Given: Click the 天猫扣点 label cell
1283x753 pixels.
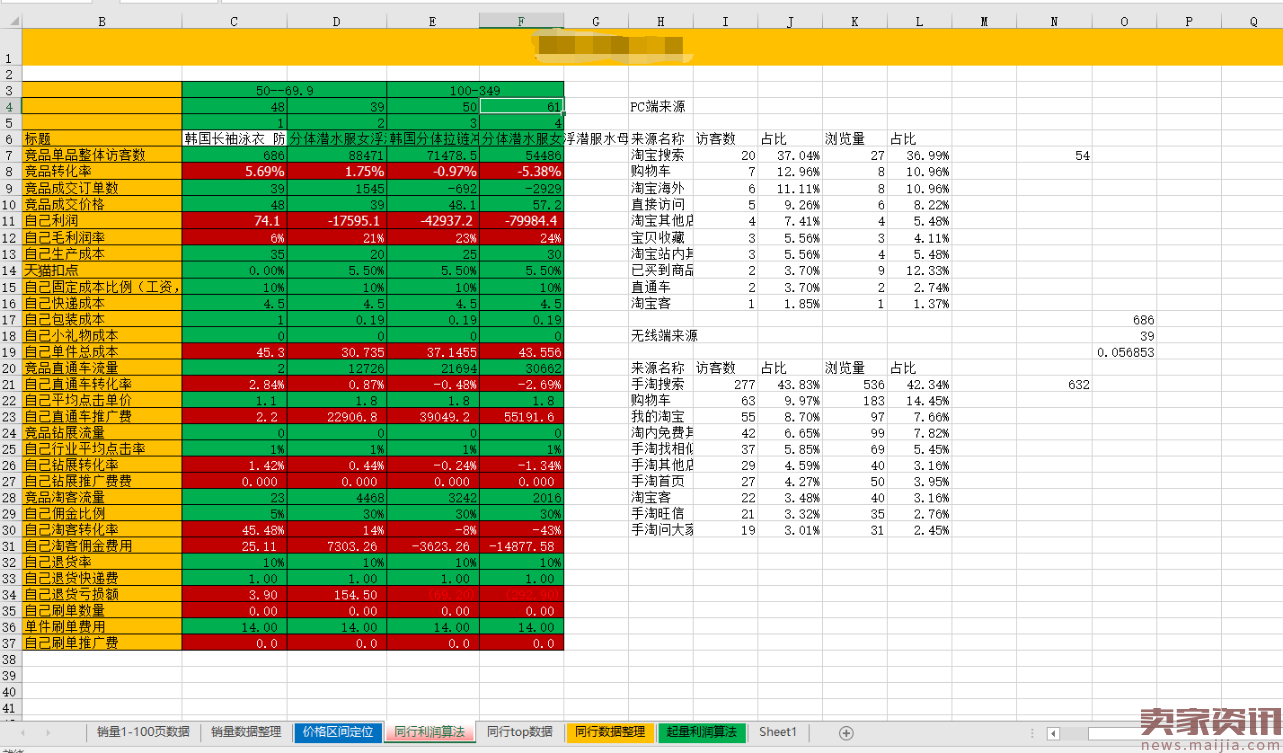Looking at the screenshot, I should click(102, 269).
